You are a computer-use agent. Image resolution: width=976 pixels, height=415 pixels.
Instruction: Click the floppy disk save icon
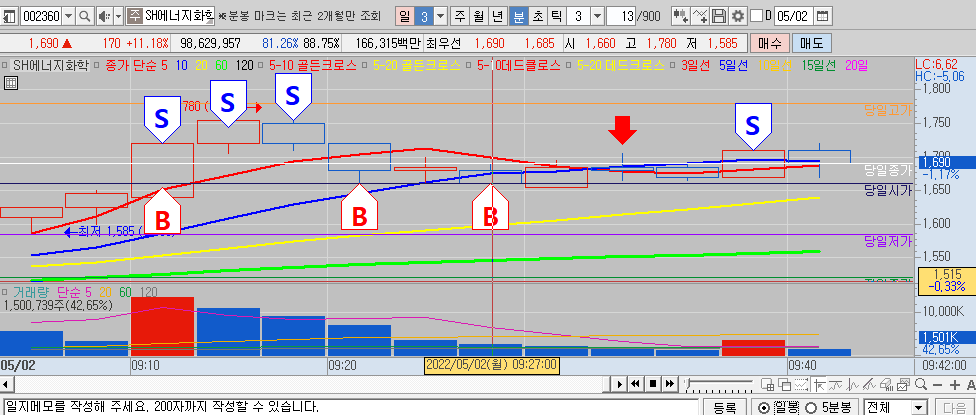point(719,16)
